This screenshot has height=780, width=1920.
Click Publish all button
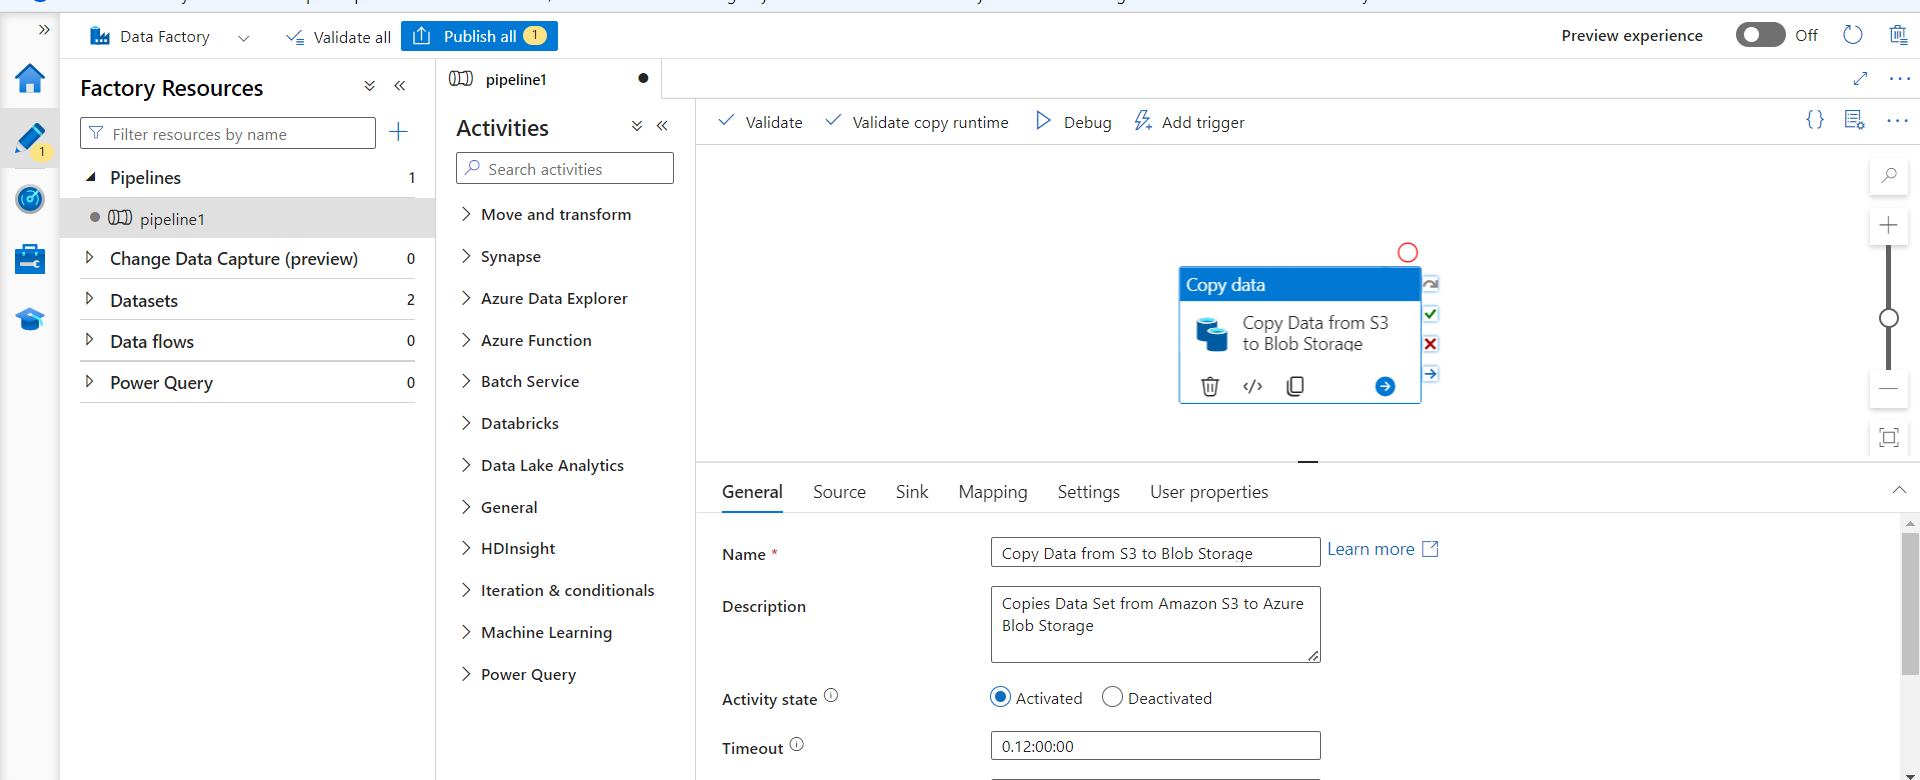(479, 36)
